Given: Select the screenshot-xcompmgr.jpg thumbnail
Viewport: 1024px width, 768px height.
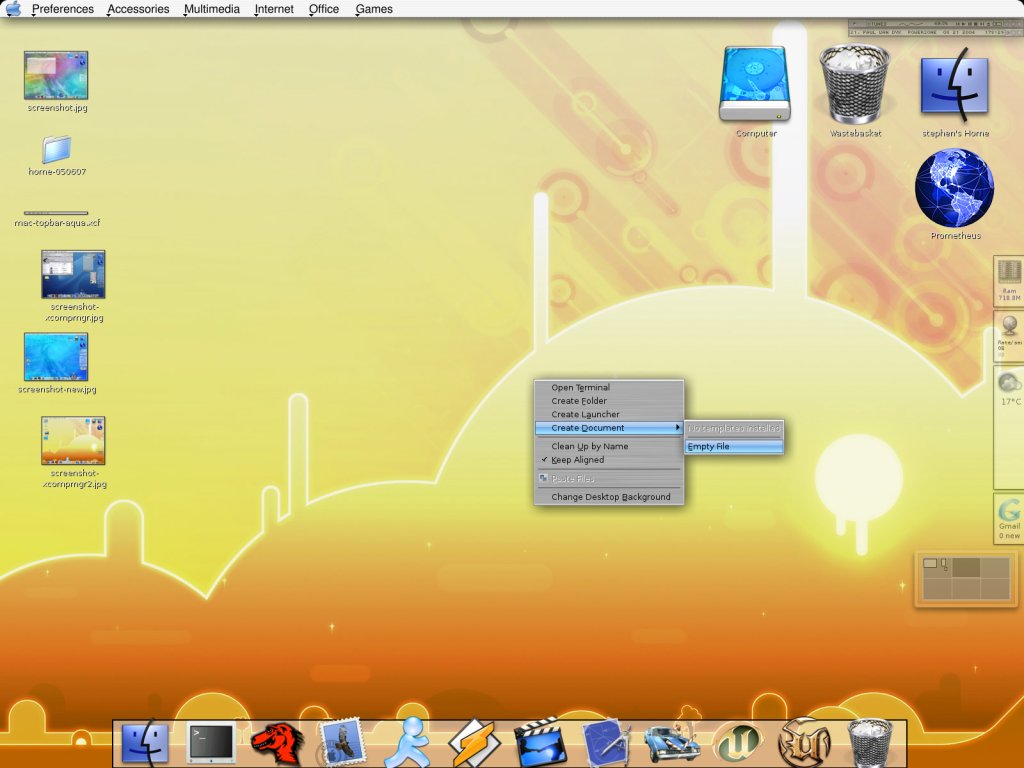Looking at the screenshot, I should (x=73, y=274).
